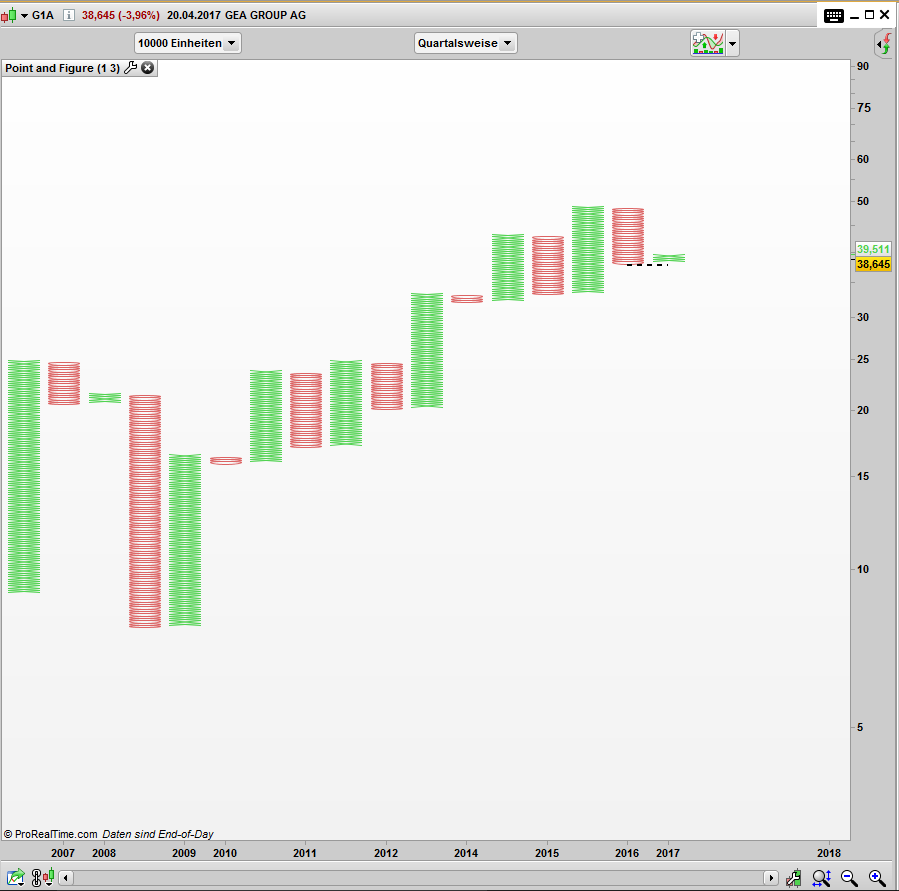Click the yellow 38,645 price label

pos(873,264)
